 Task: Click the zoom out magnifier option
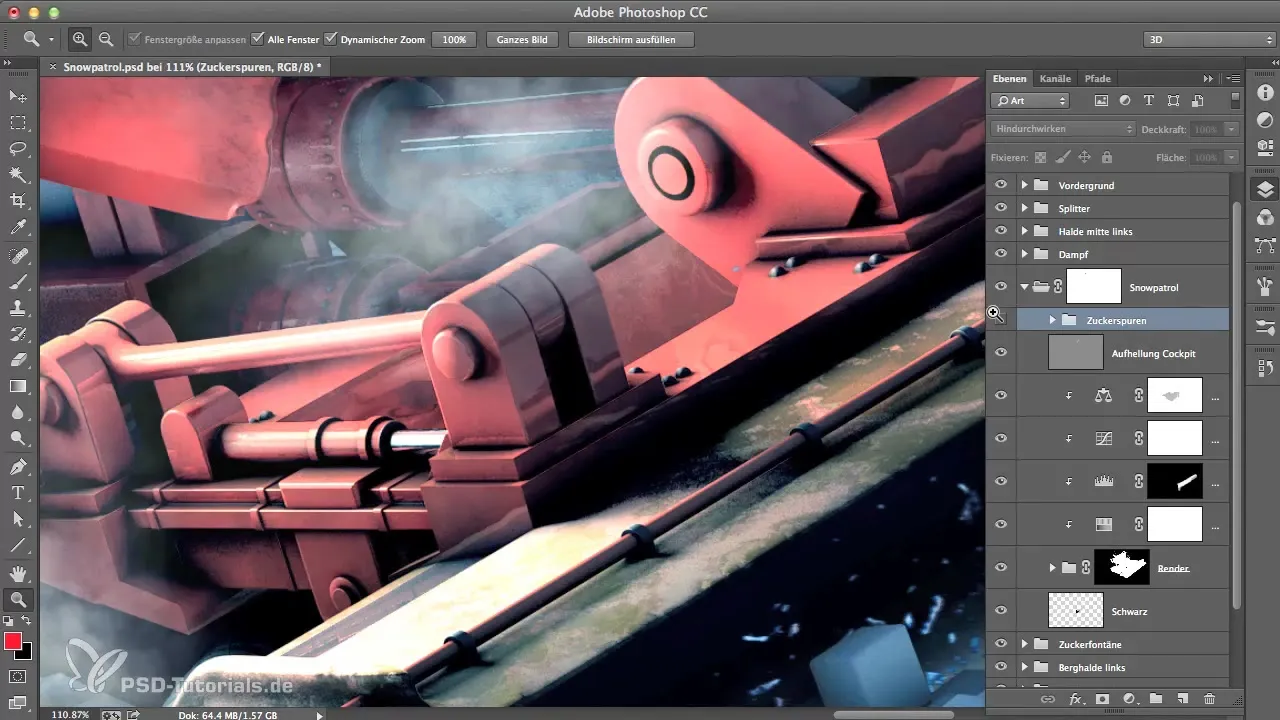105,39
